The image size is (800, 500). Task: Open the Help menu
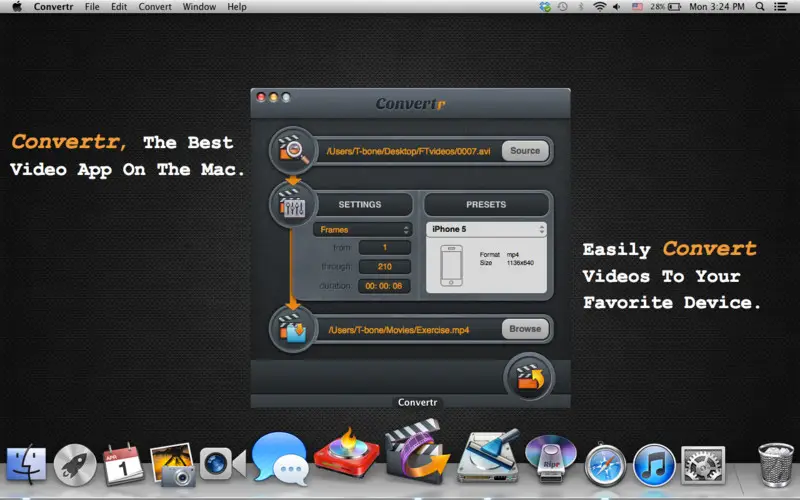pos(237,7)
